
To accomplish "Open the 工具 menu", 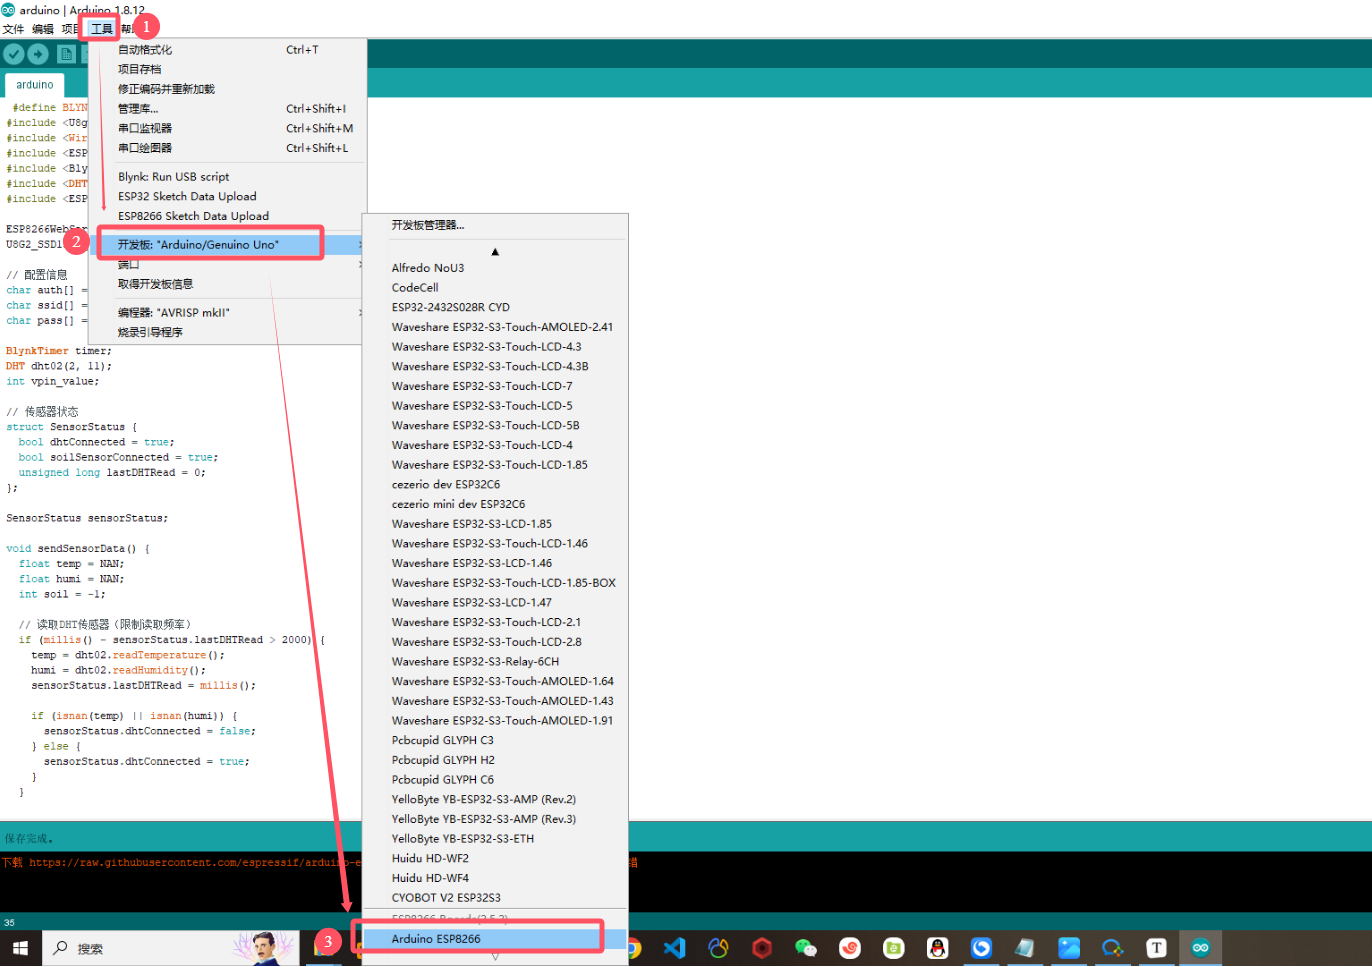I will tap(102, 29).
